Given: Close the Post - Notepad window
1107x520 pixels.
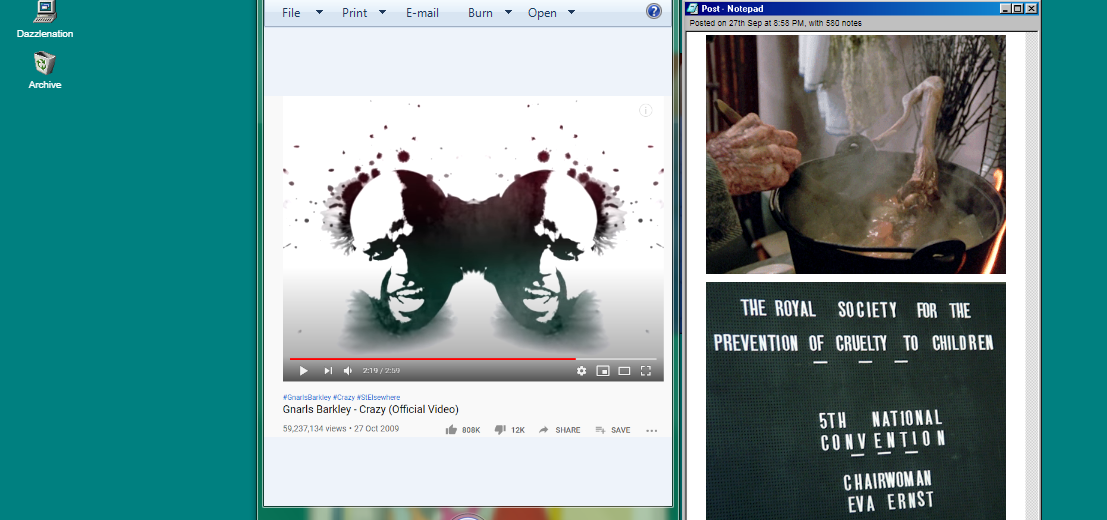Looking at the screenshot, I should point(1031,8).
